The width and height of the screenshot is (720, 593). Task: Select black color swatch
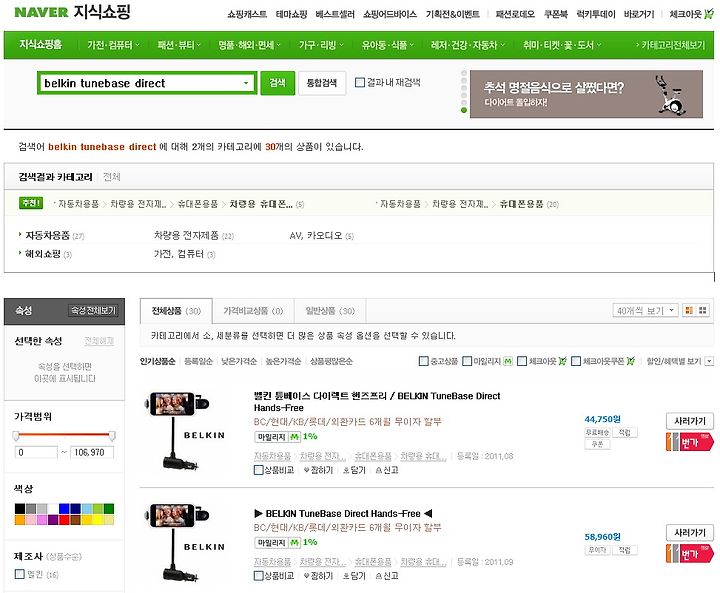click(20, 508)
